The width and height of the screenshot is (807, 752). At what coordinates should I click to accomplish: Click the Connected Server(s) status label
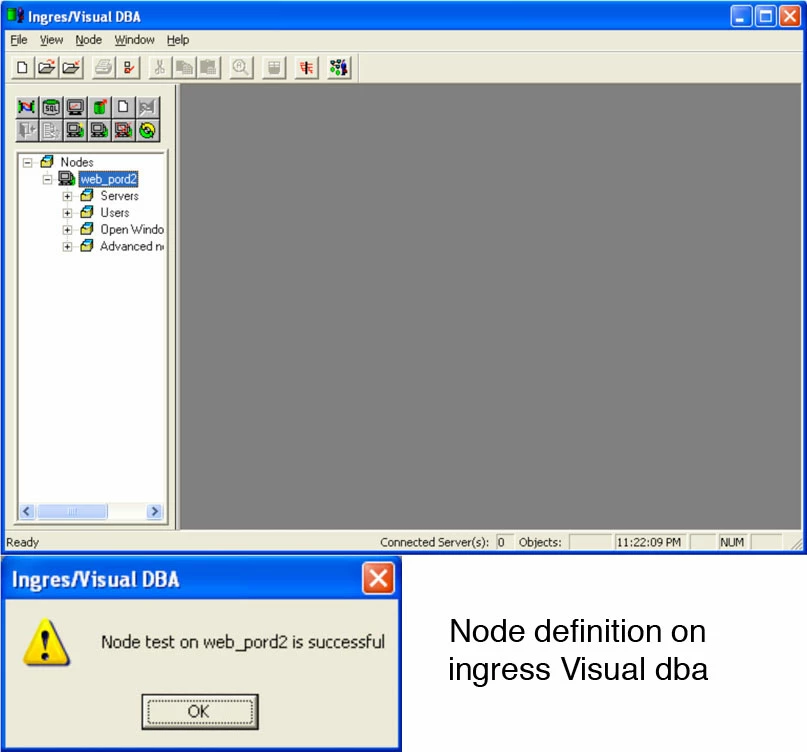click(434, 543)
